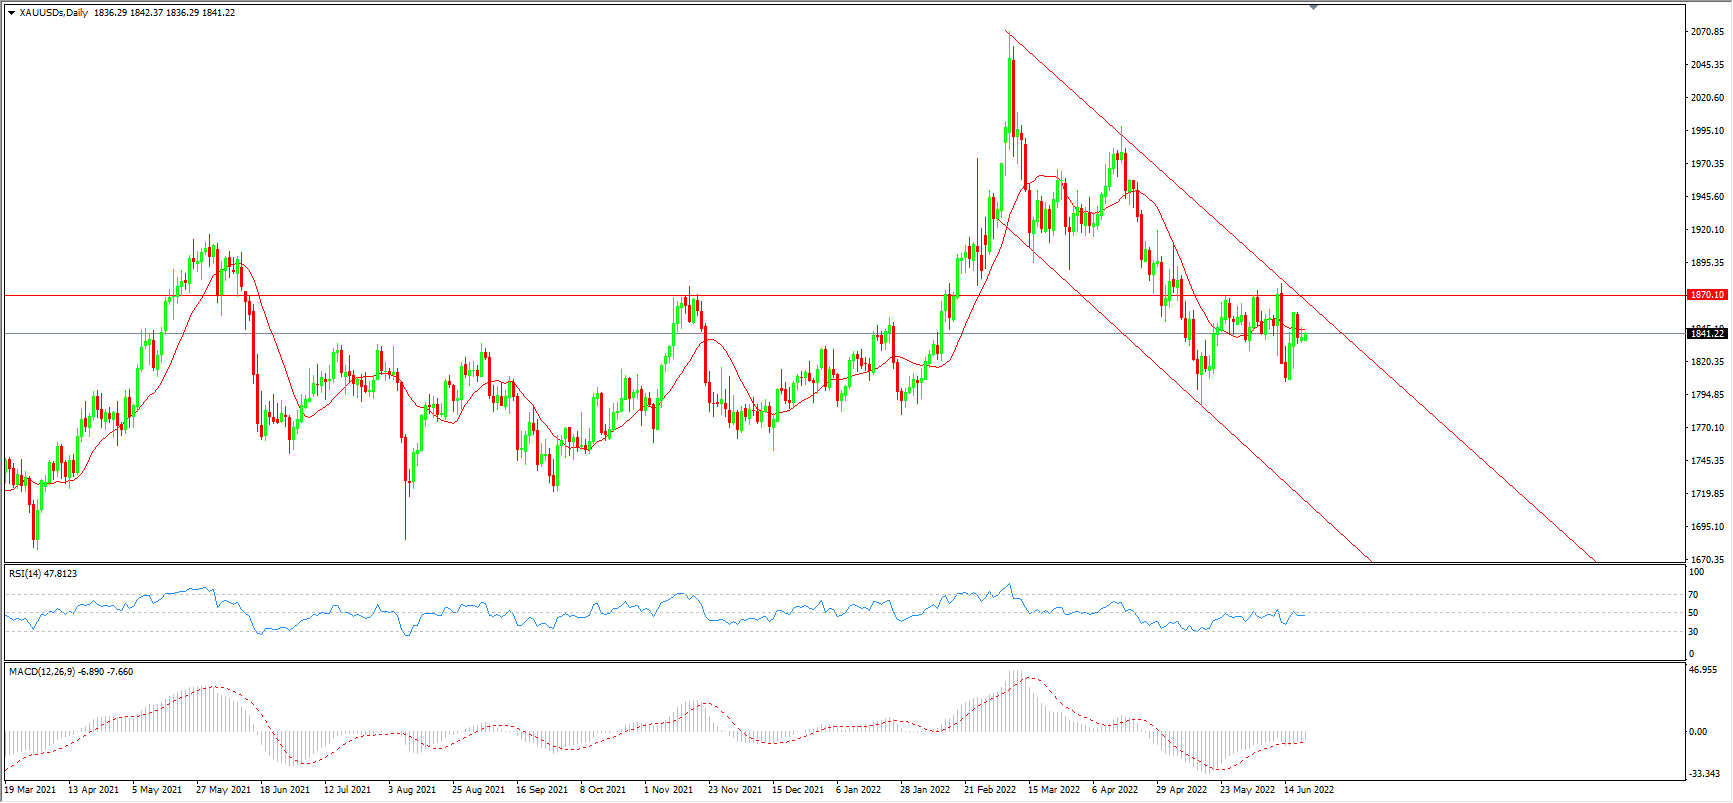This screenshot has height=803, width=1733.
Task: Click the 70 level on the RSI scale
Action: 1693,595
